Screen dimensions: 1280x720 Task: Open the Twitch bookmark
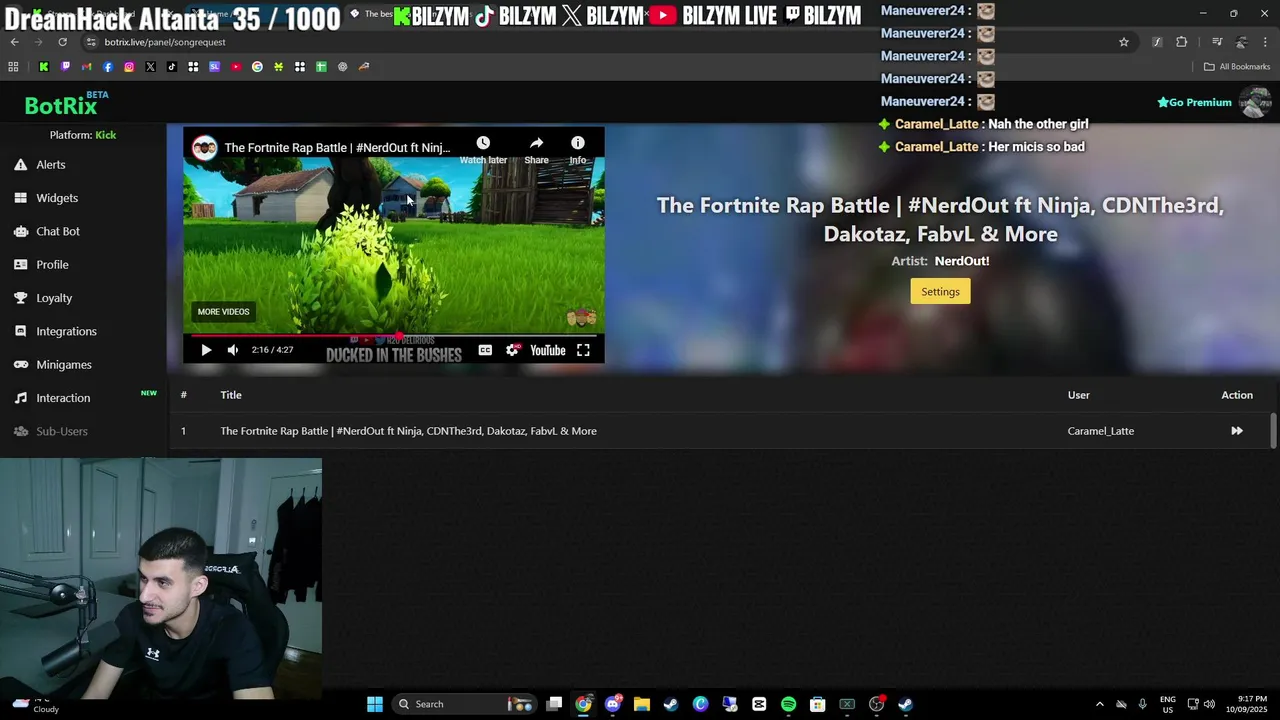65,67
